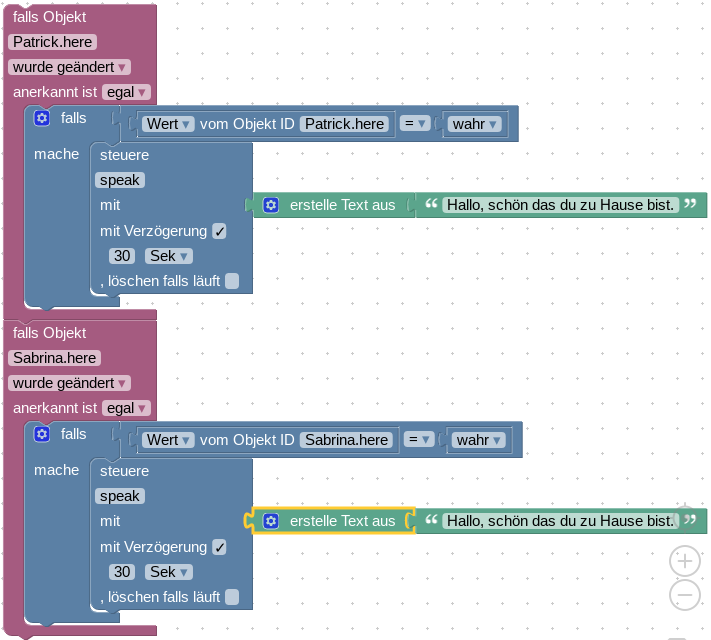Edit 30 delay value in Patrick block
Screen dimensions: 711x640
point(122,256)
